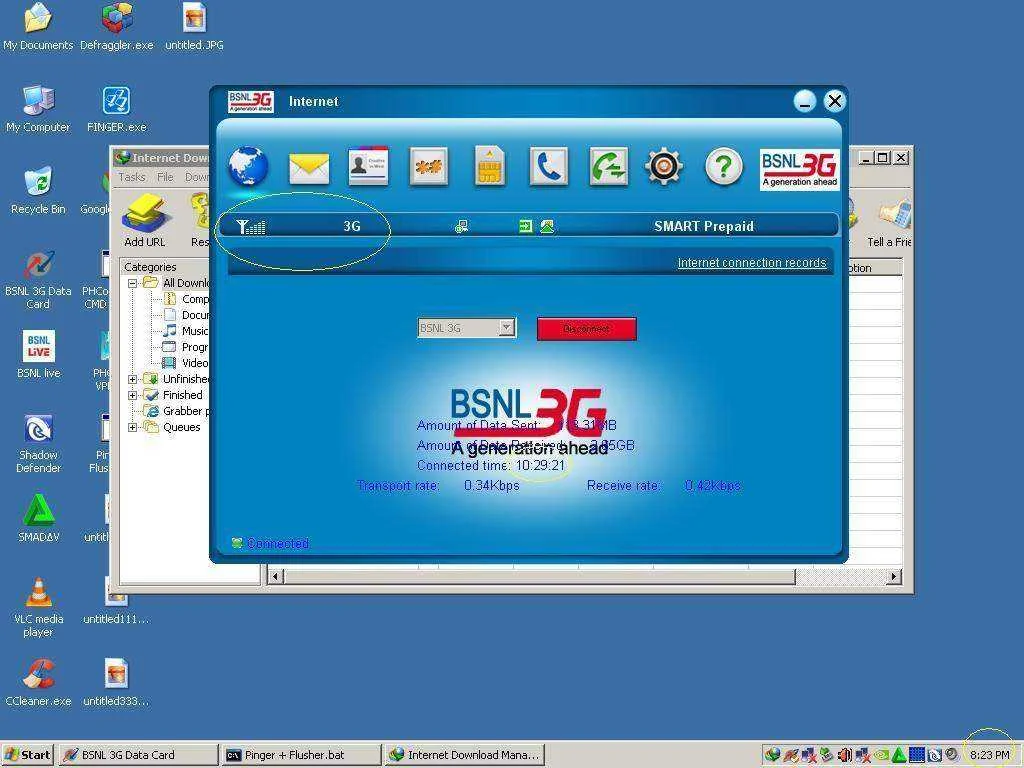The height and width of the screenshot is (768, 1024).
Task: Click the network computer status icon
Action: [461, 227]
